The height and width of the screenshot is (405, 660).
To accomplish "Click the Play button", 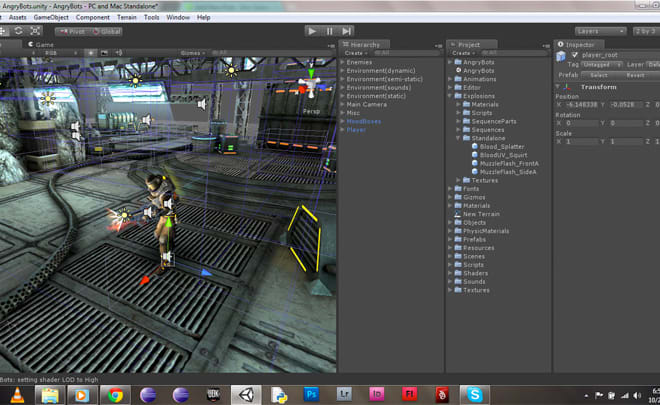I will 312,31.
